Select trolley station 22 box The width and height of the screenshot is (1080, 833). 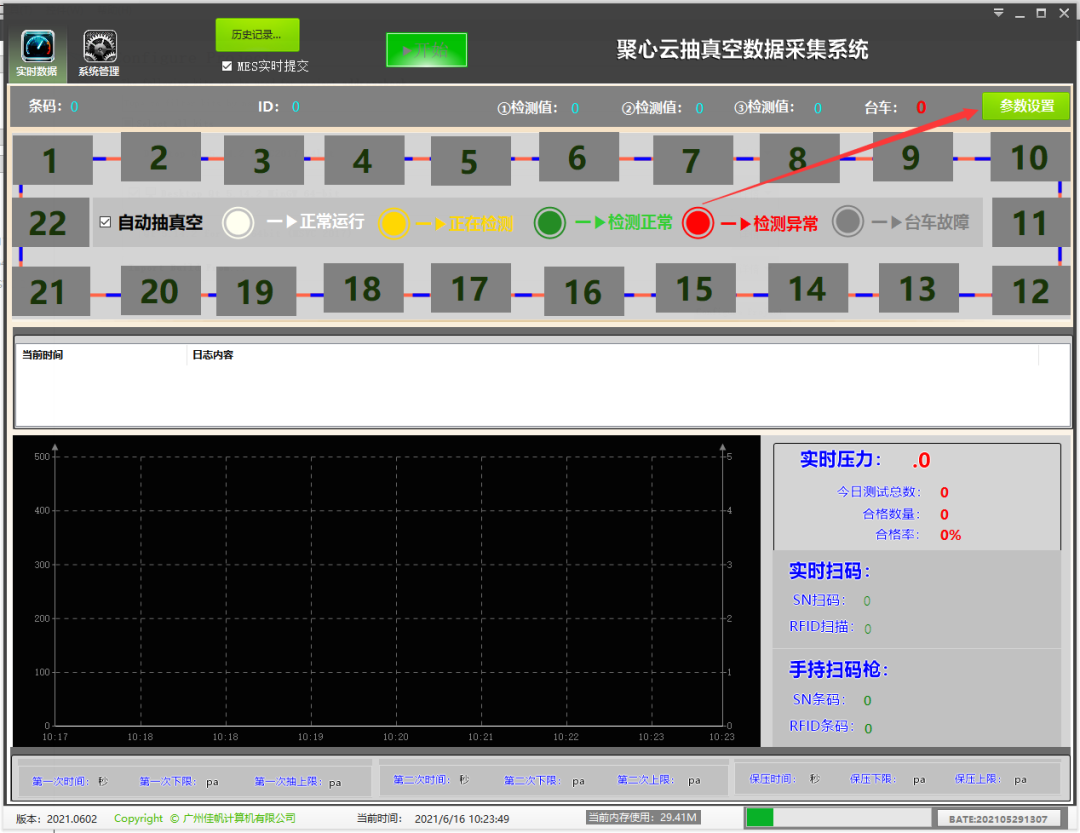click(x=50, y=223)
